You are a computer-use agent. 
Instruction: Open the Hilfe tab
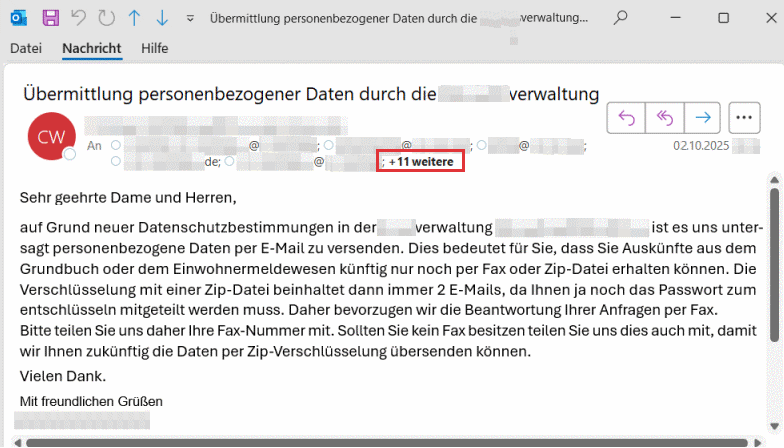(x=154, y=48)
